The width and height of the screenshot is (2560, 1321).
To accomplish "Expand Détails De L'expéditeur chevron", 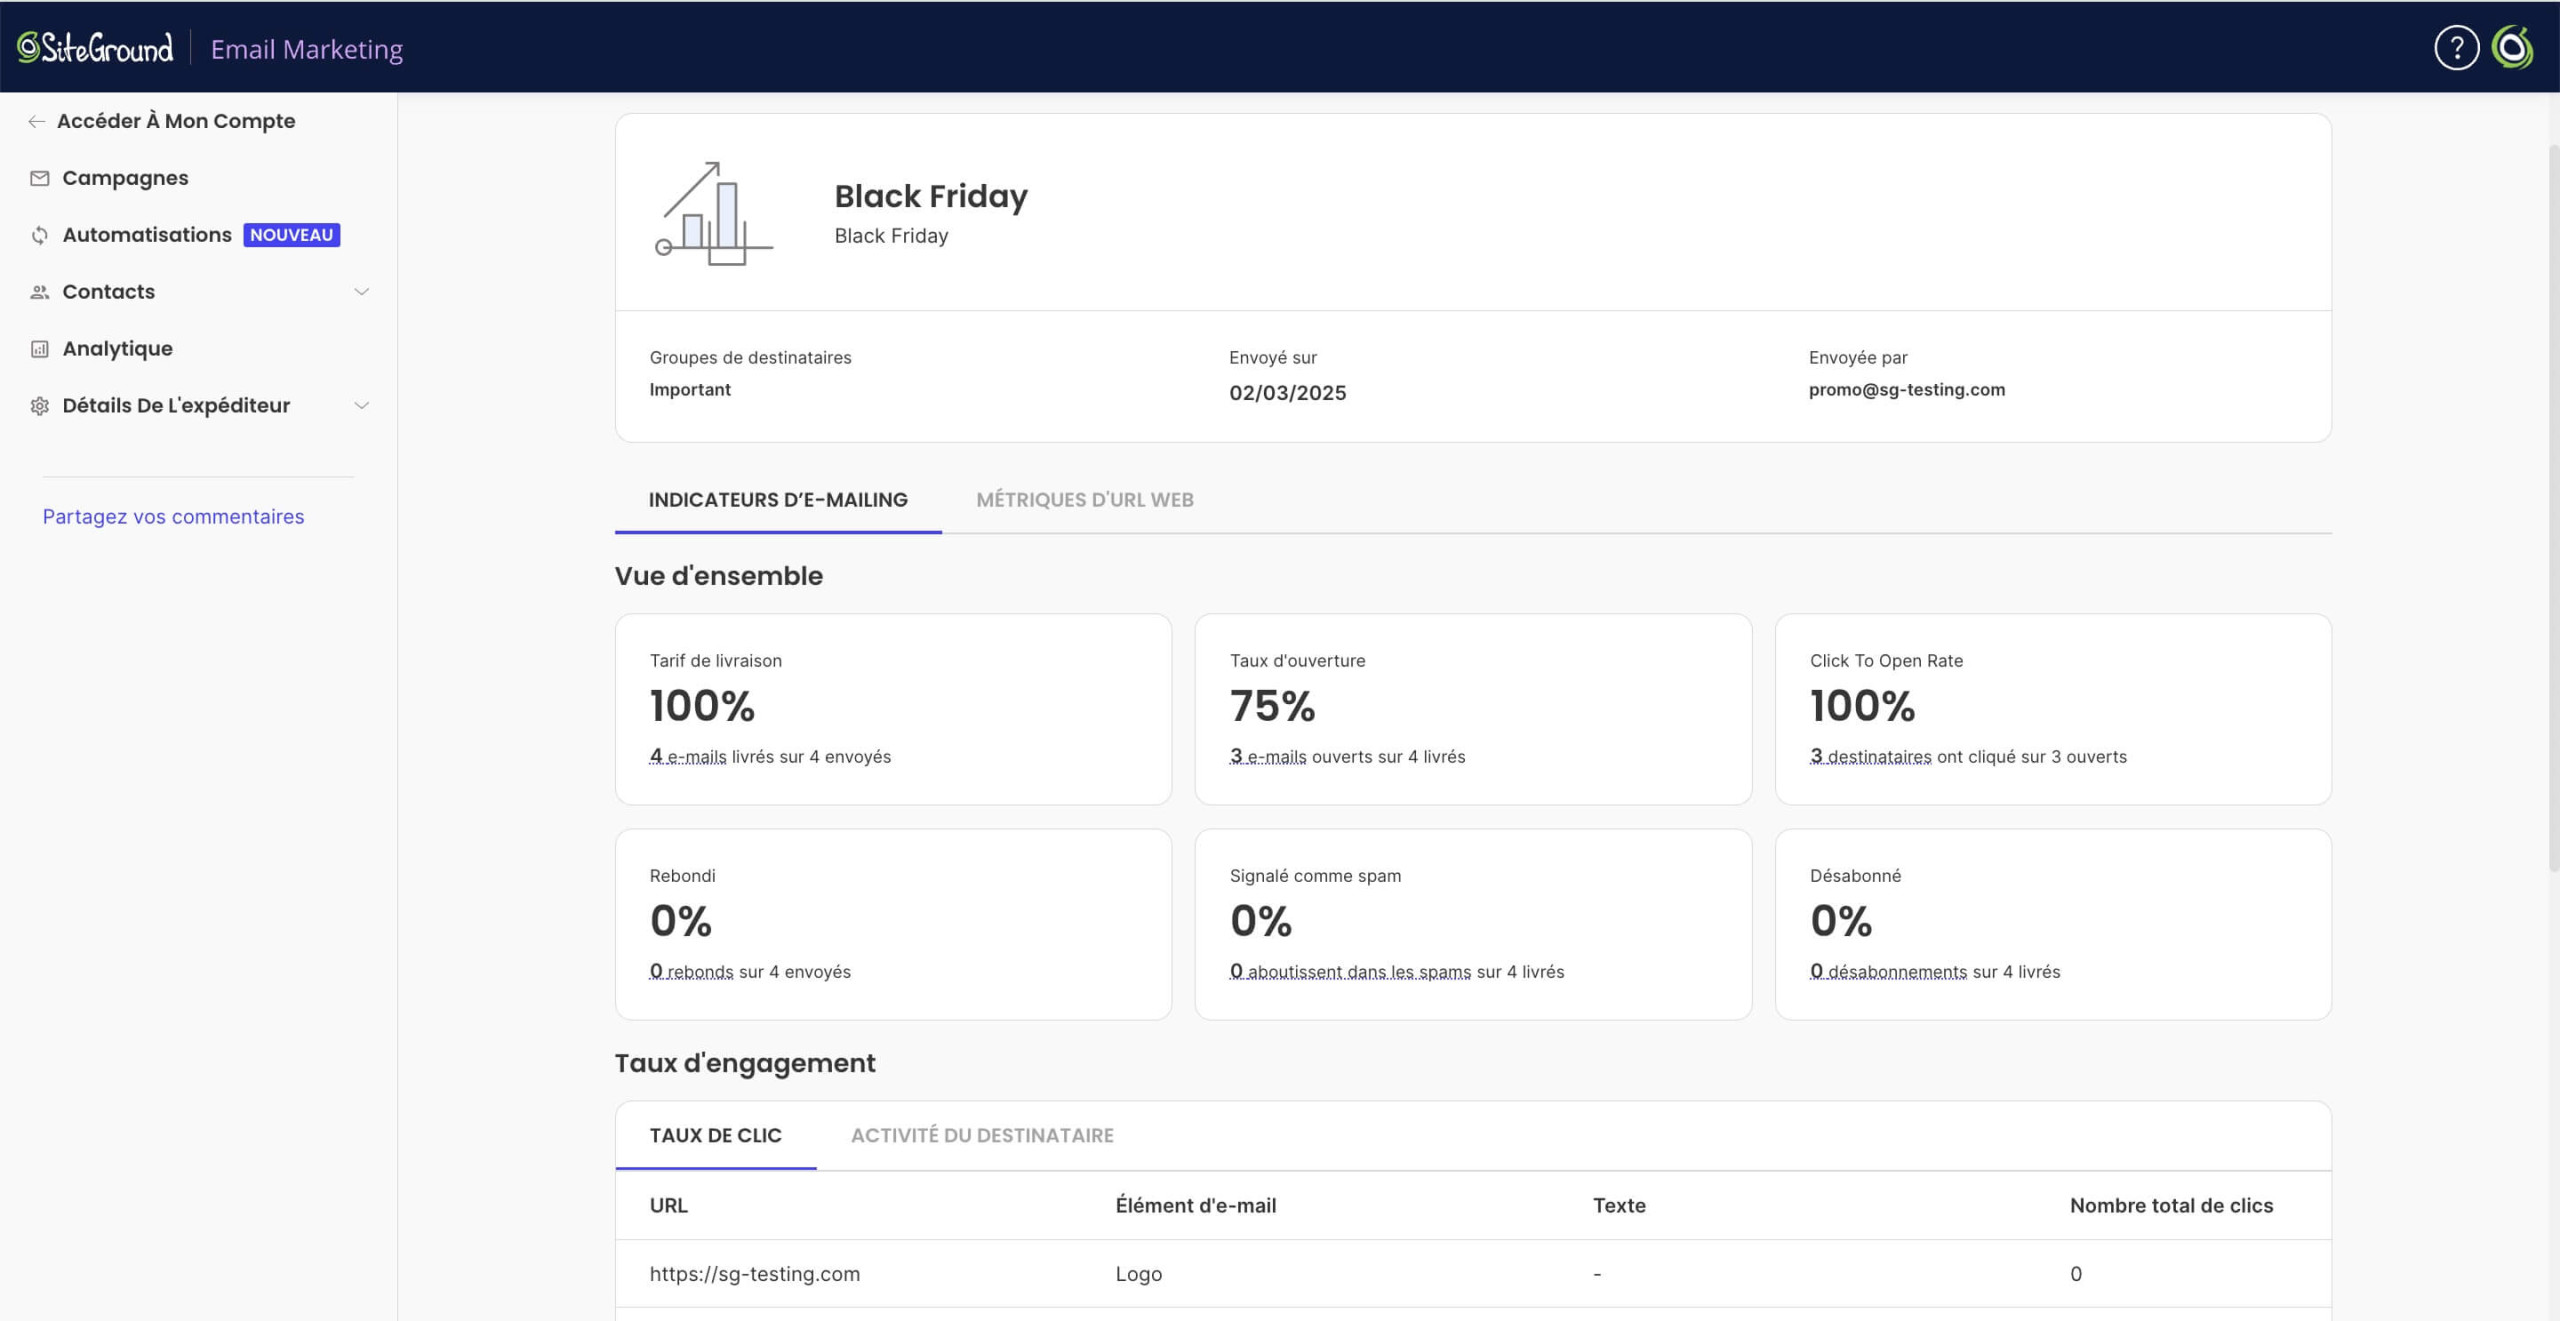I will [362, 406].
